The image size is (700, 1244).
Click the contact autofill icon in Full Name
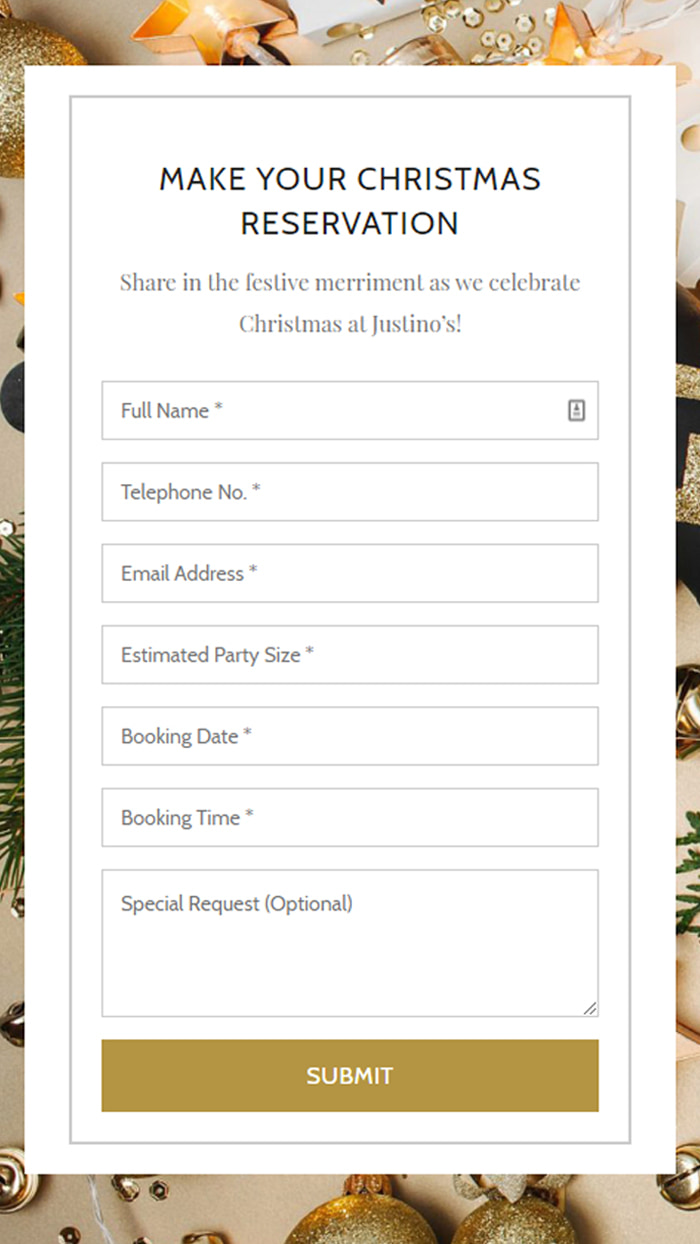pyautogui.click(x=576, y=410)
